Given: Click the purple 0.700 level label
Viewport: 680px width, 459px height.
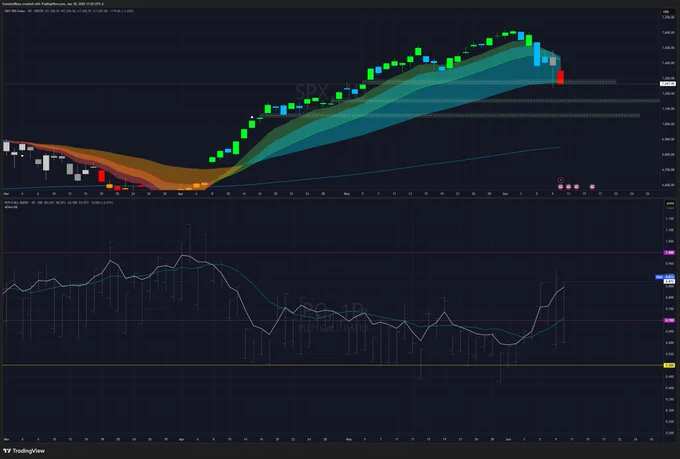Looking at the screenshot, I should point(670,320).
